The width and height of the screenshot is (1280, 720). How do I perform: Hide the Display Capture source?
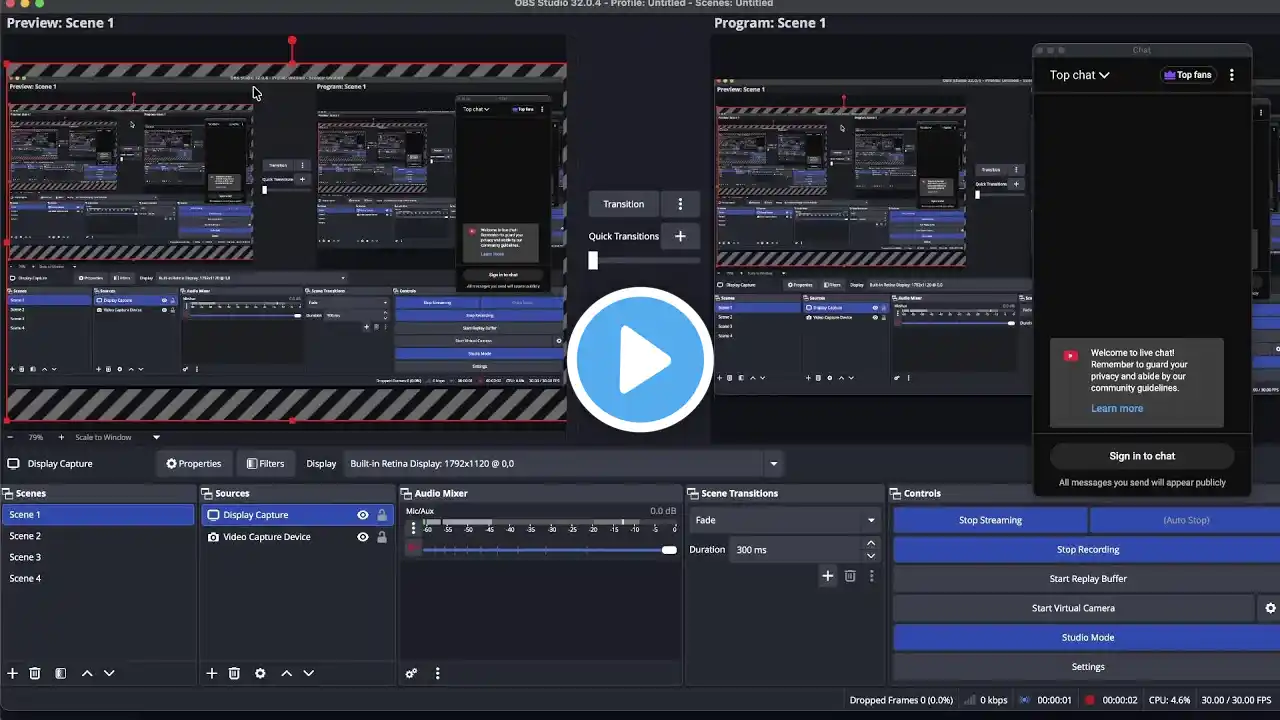click(x=363, y=515)
